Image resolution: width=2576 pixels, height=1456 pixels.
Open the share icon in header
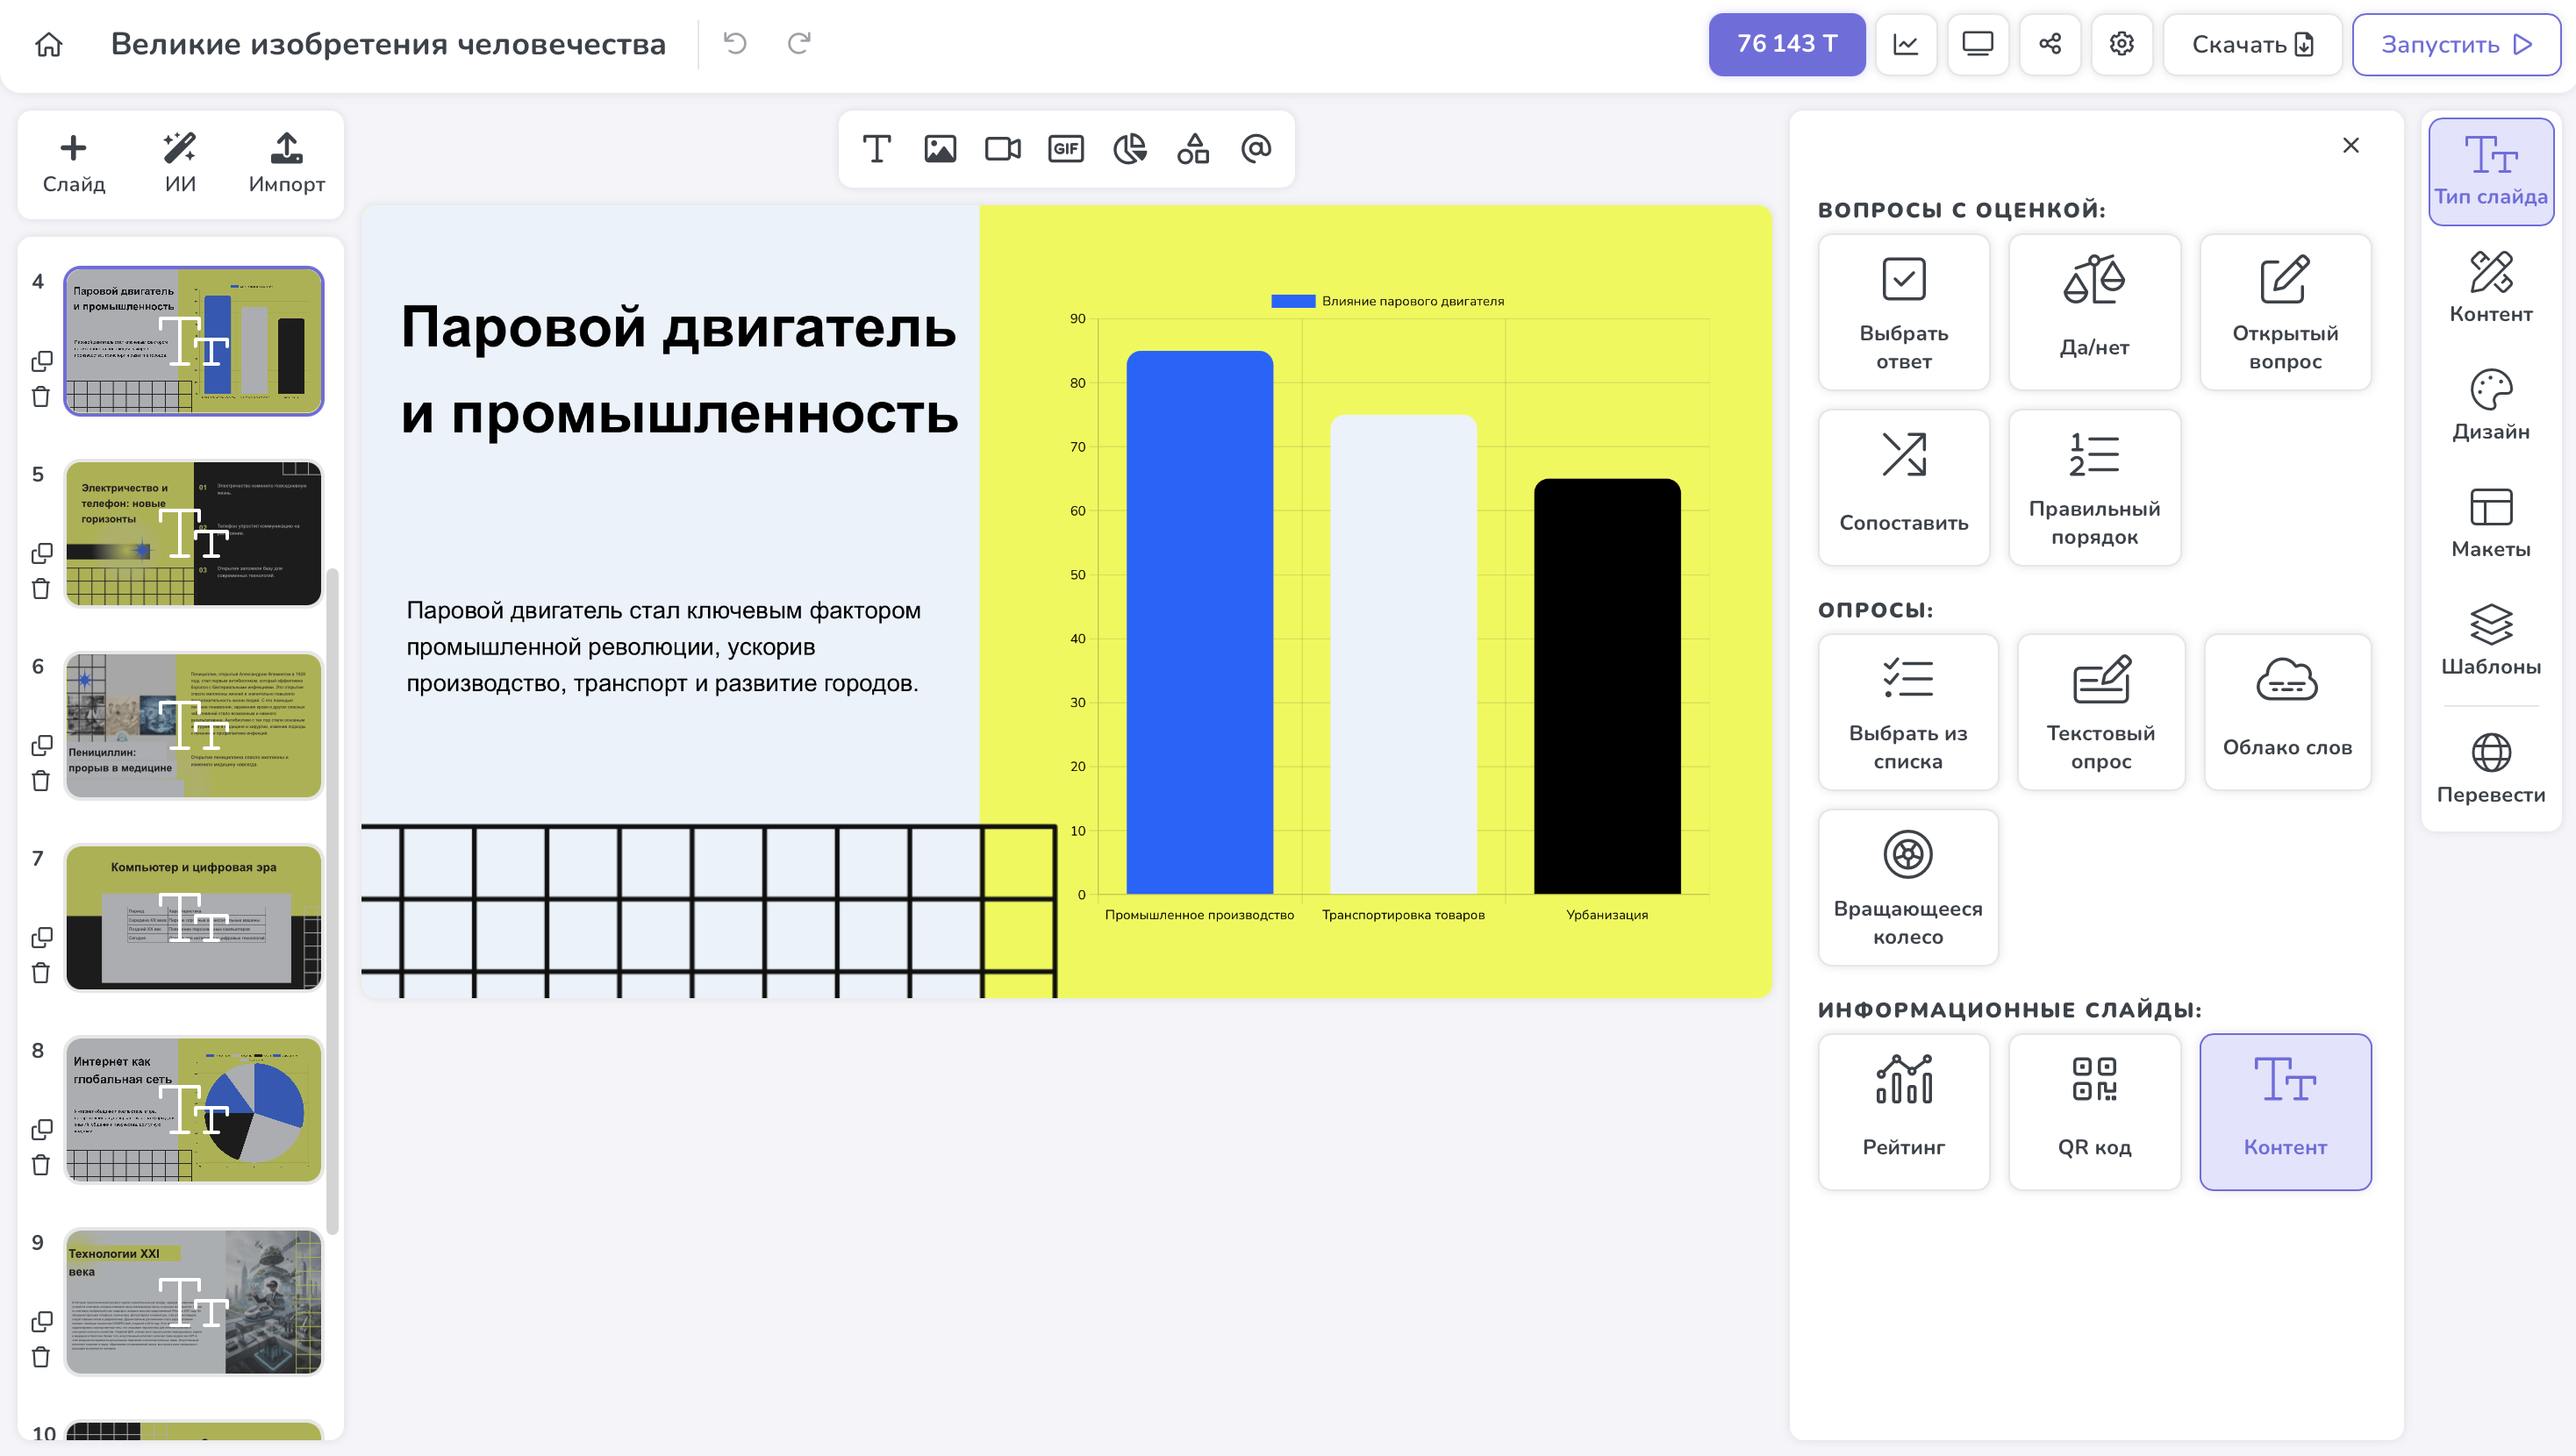[2050, 44]
